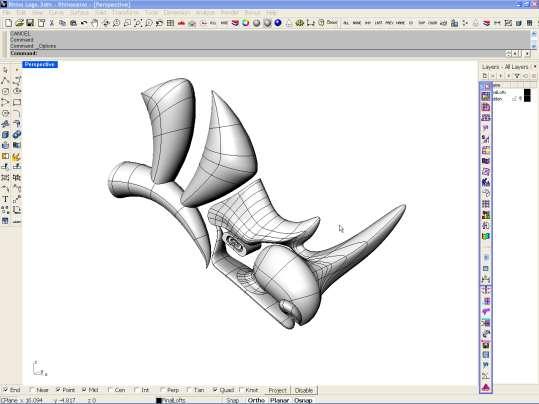Click the green globe icon in the toolbar

[300, 23]
